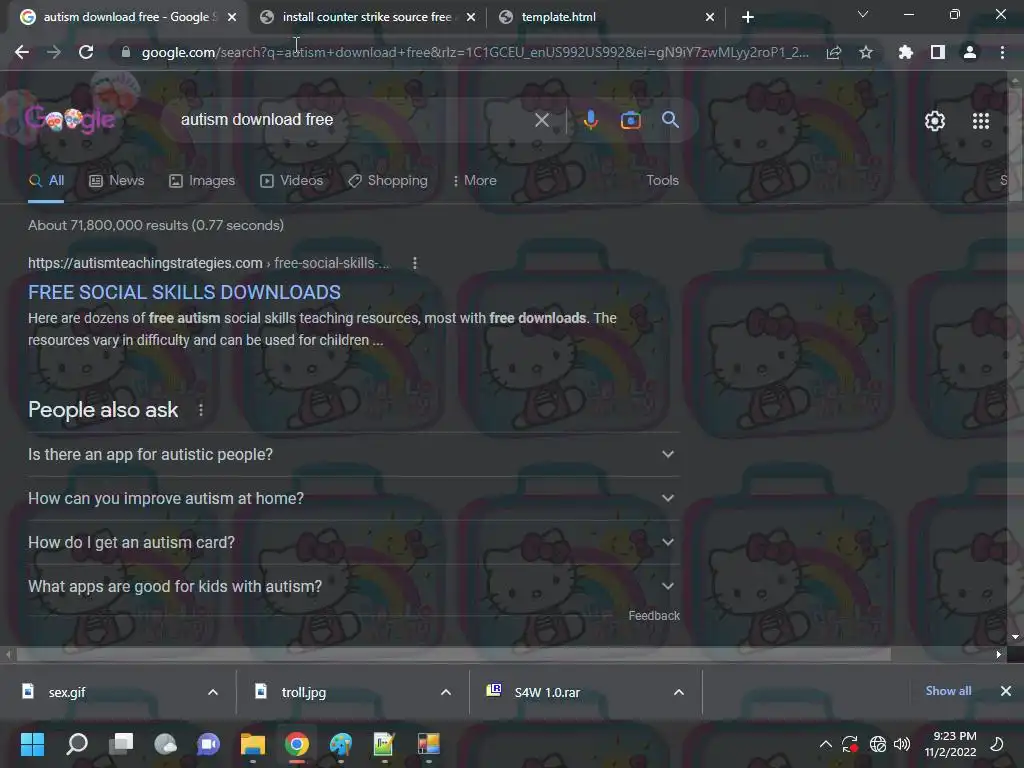Expand 'Is there an app for autistic people?'
1024x768 pixels.
point(353,455)
